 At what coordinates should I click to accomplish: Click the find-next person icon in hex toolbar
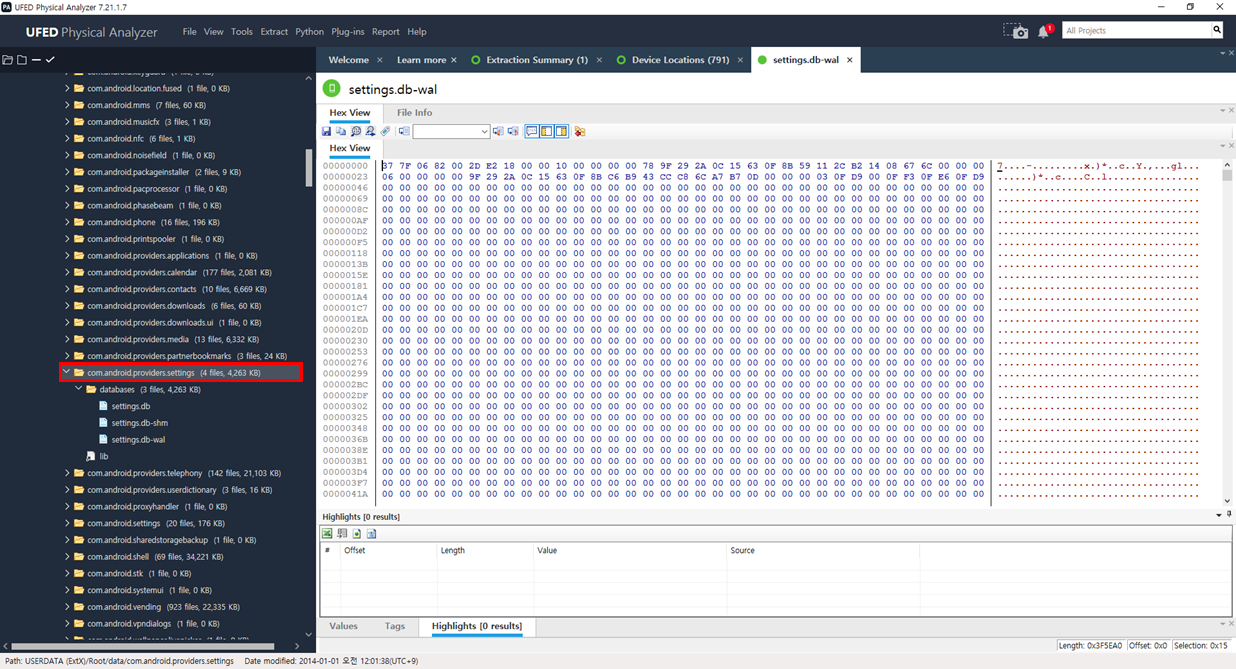tap(370, 132)
